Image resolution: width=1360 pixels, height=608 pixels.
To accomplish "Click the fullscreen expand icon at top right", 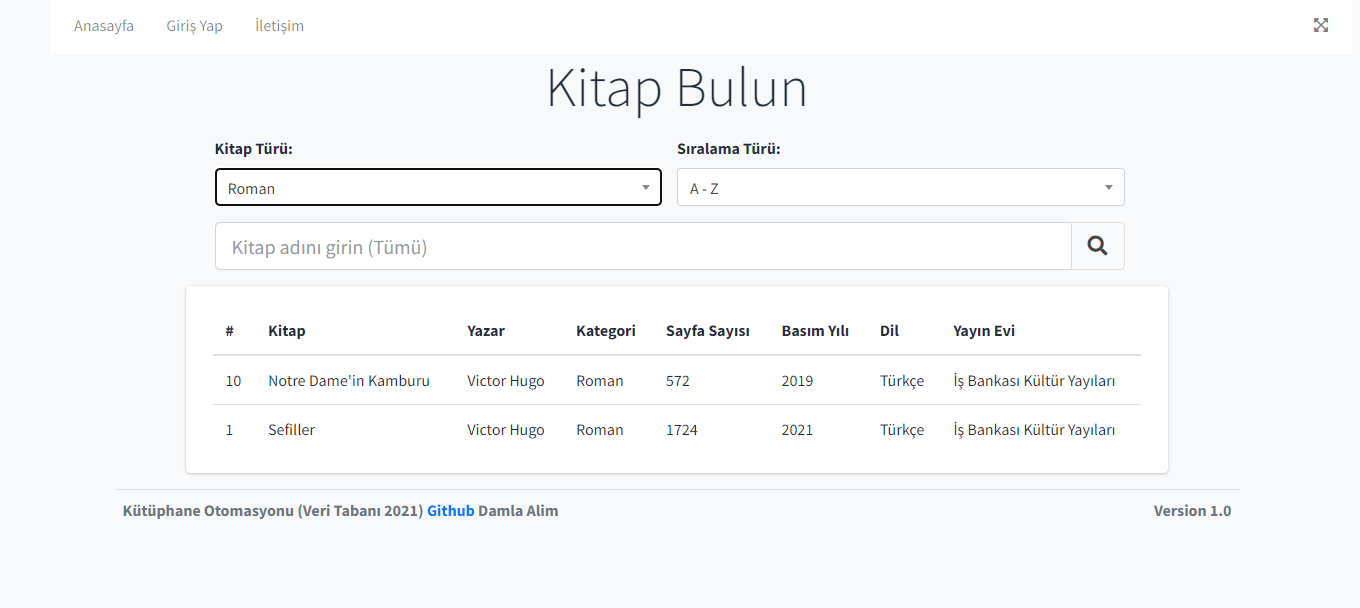I will point(1321,25).
